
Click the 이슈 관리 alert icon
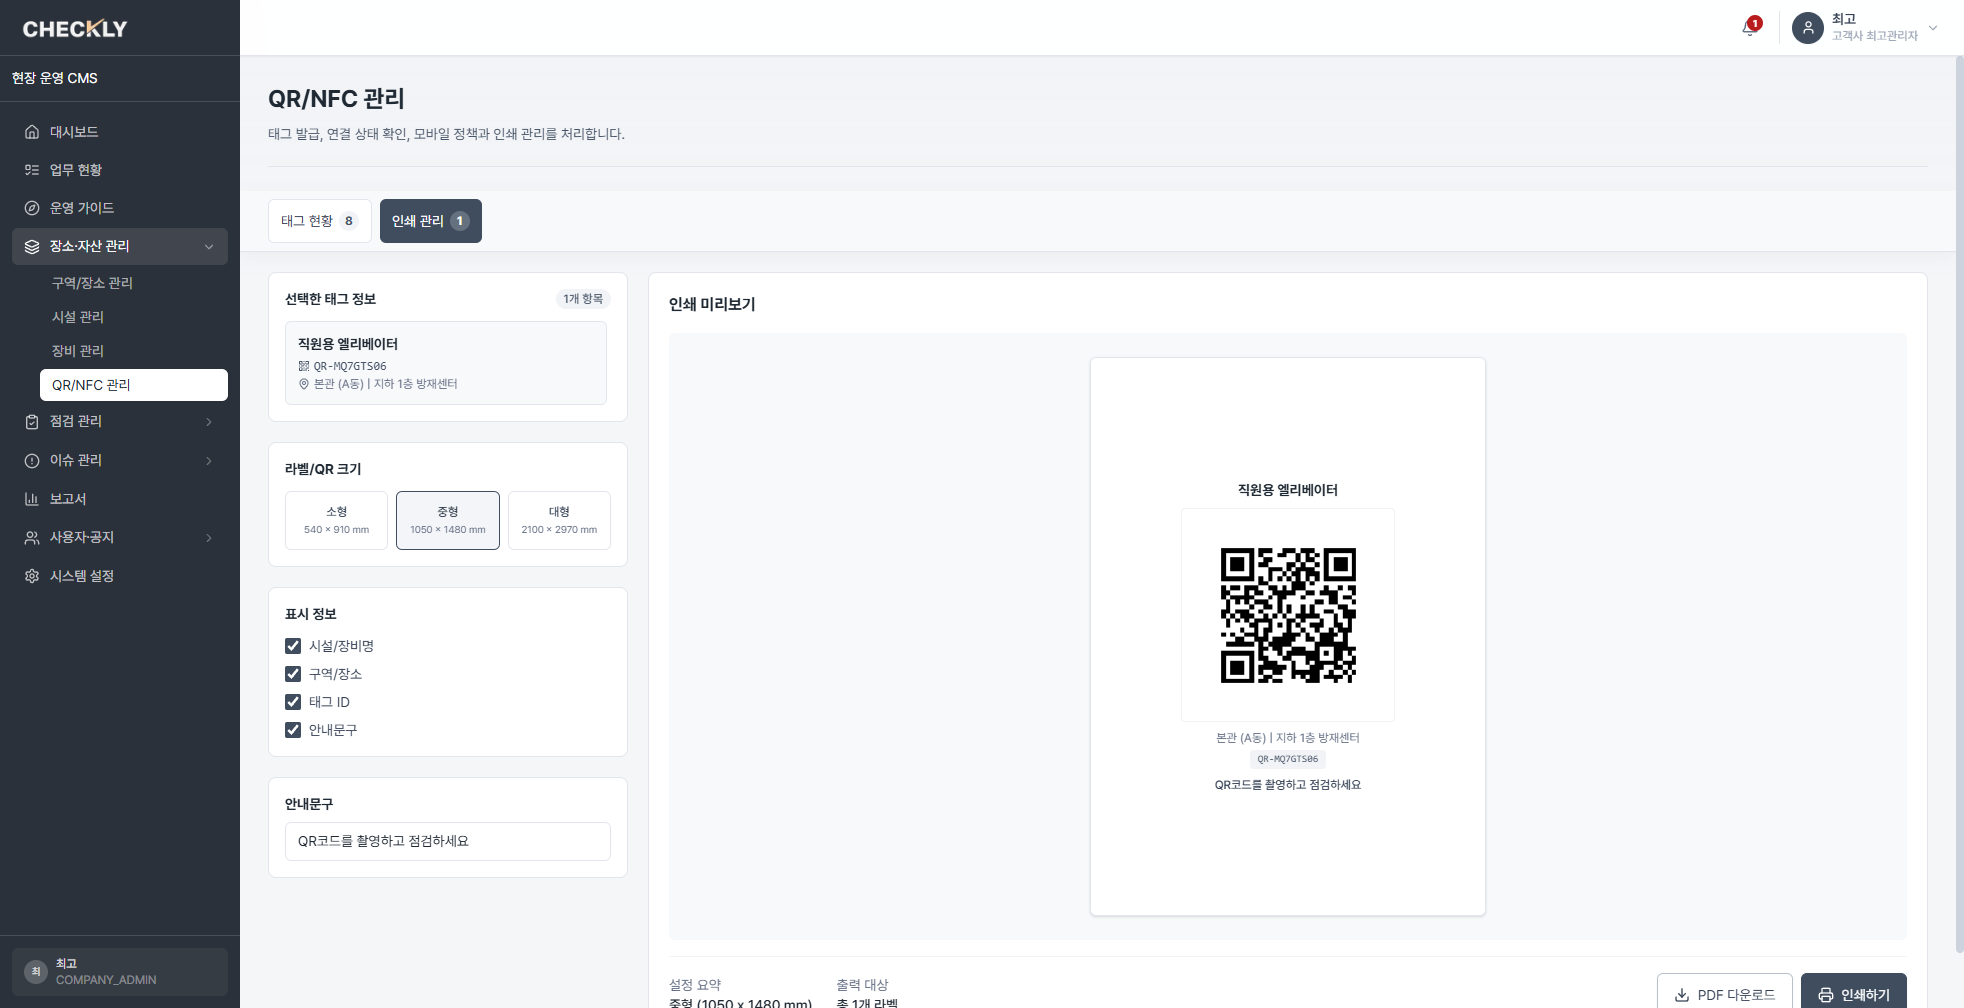pyautogui.click(x=32, y=460)
